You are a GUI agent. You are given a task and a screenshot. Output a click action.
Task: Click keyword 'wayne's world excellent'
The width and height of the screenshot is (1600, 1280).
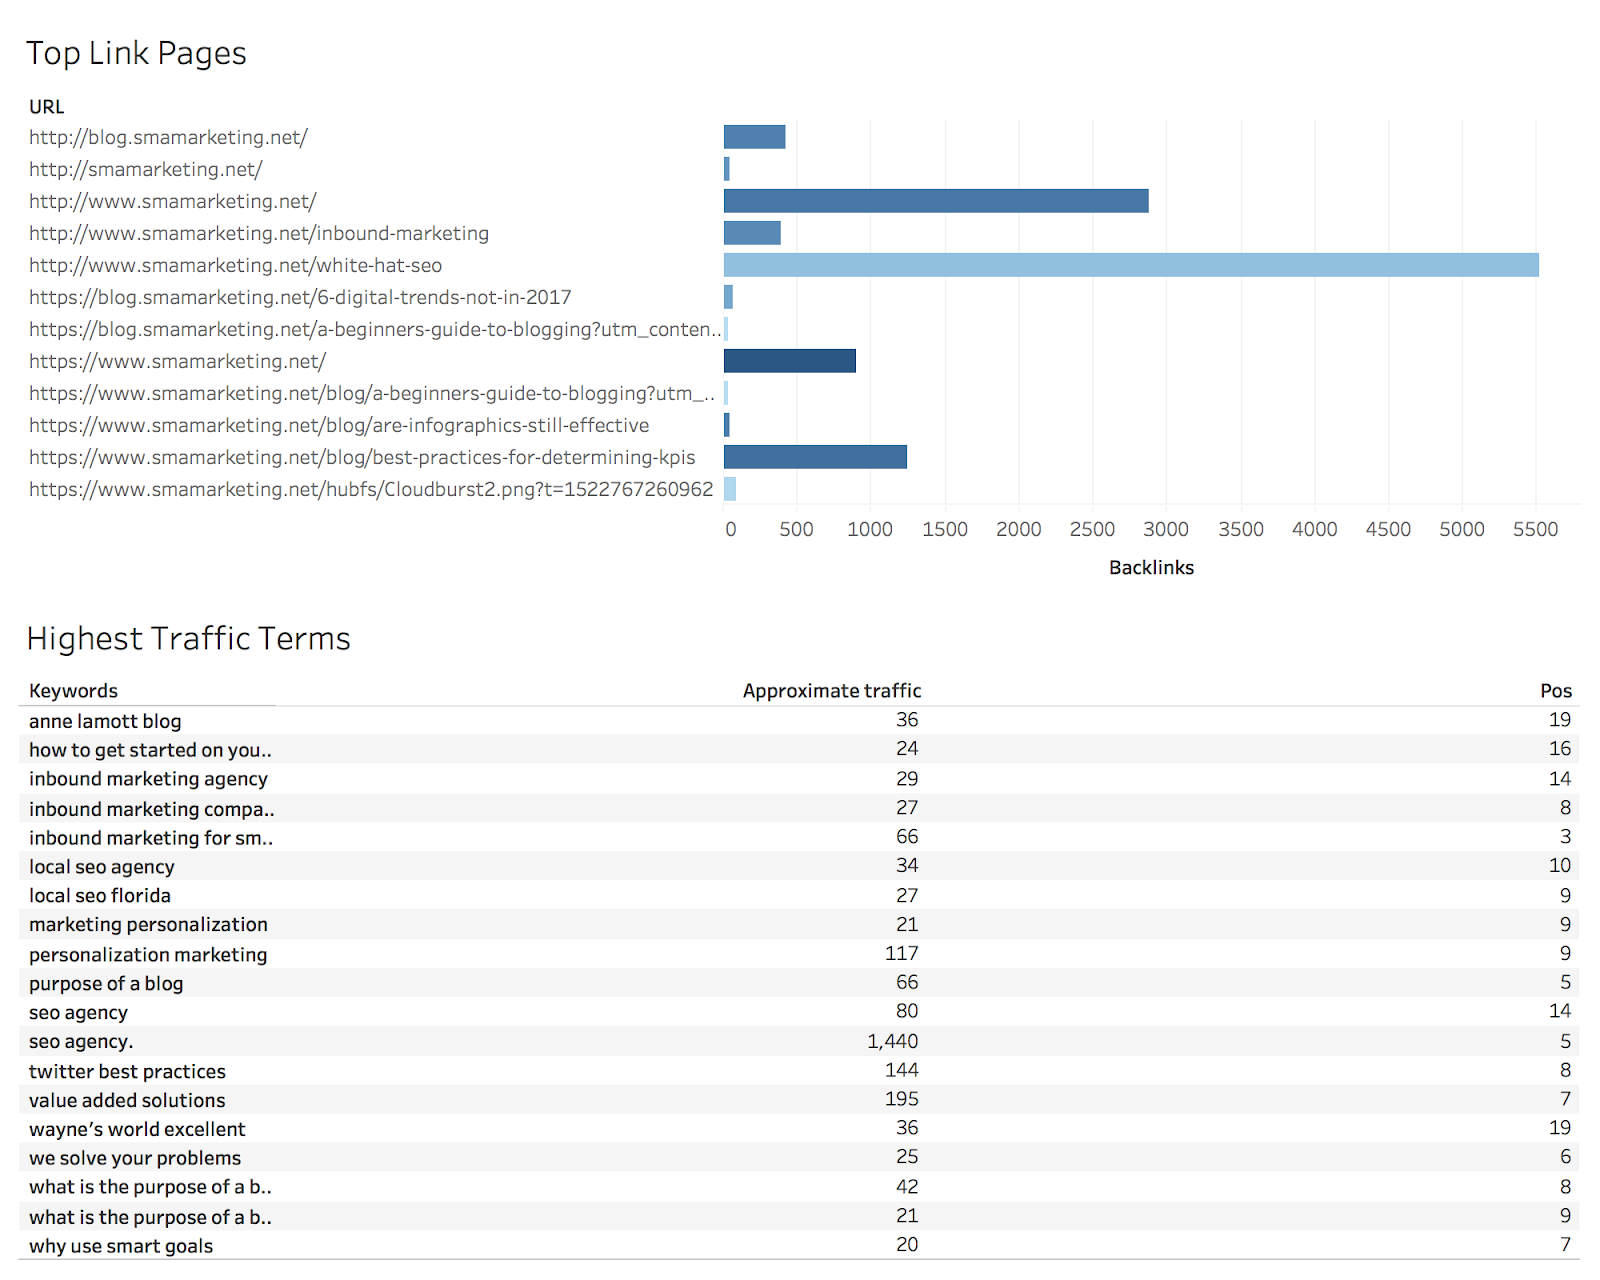137,1130
